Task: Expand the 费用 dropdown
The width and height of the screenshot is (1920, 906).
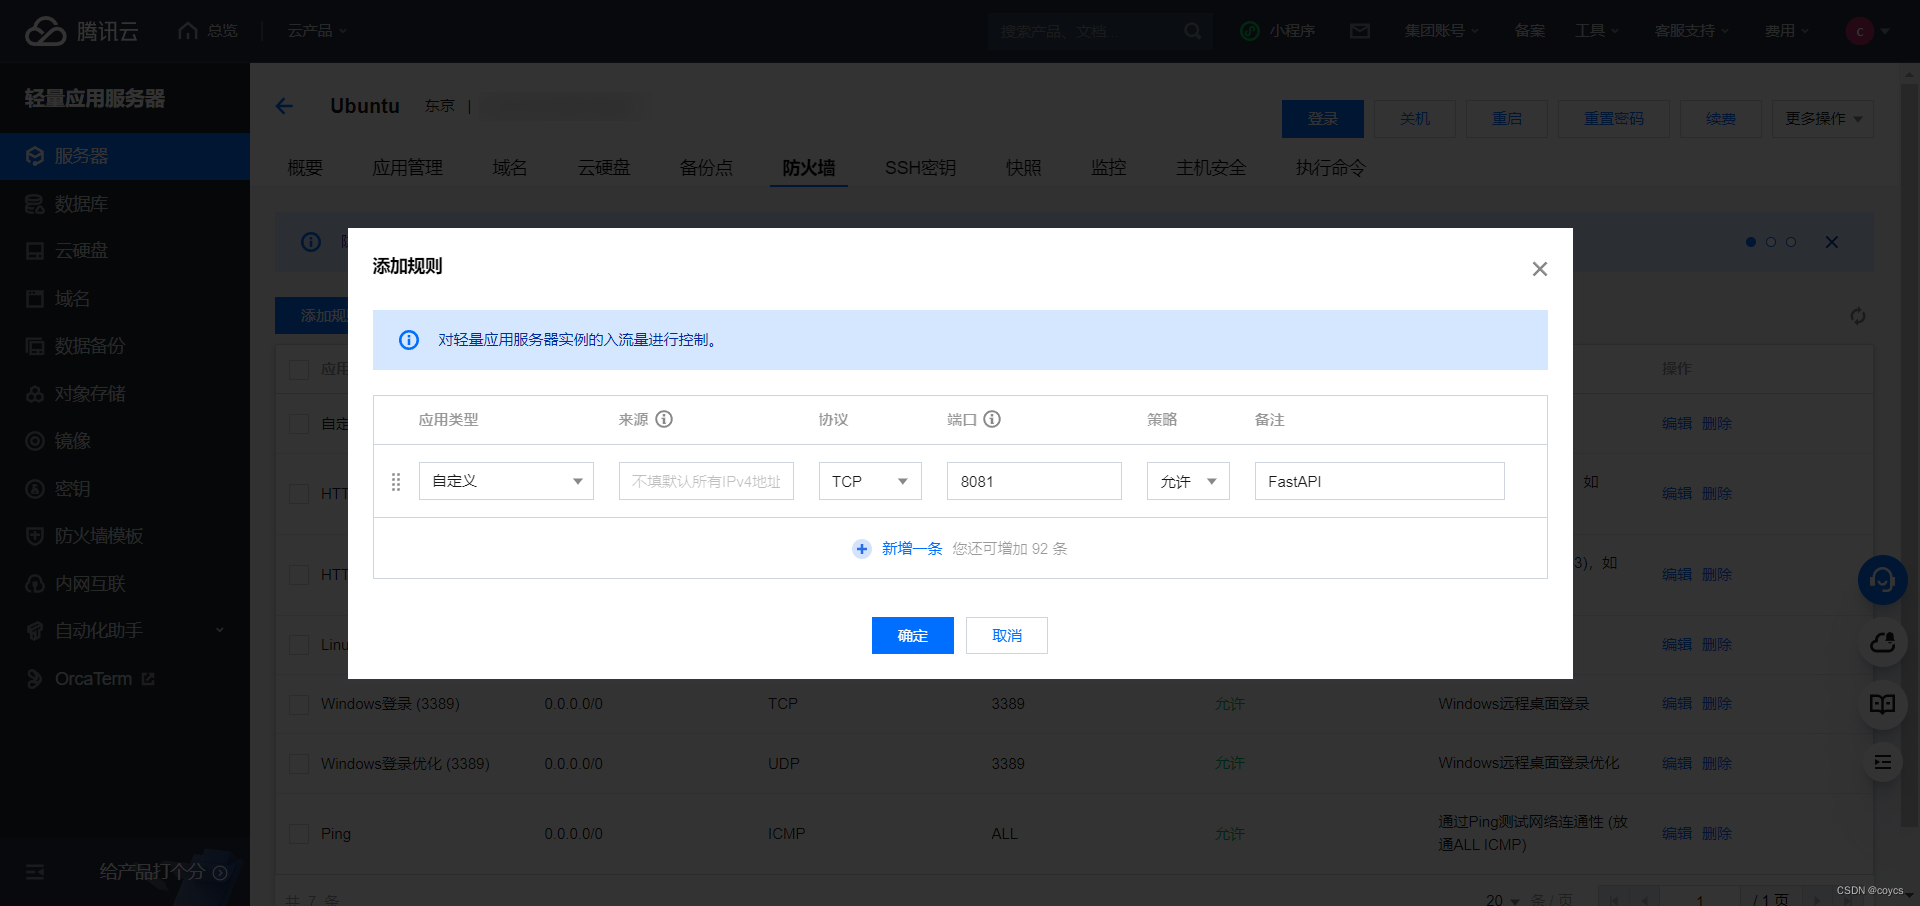Action: coord(1786,31)
